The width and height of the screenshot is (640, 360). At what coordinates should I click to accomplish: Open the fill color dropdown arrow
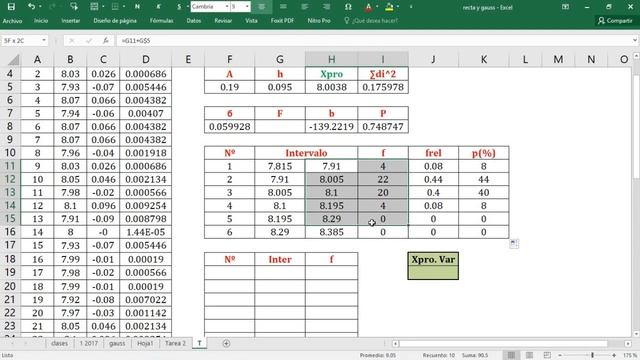(x=398, y=7)
